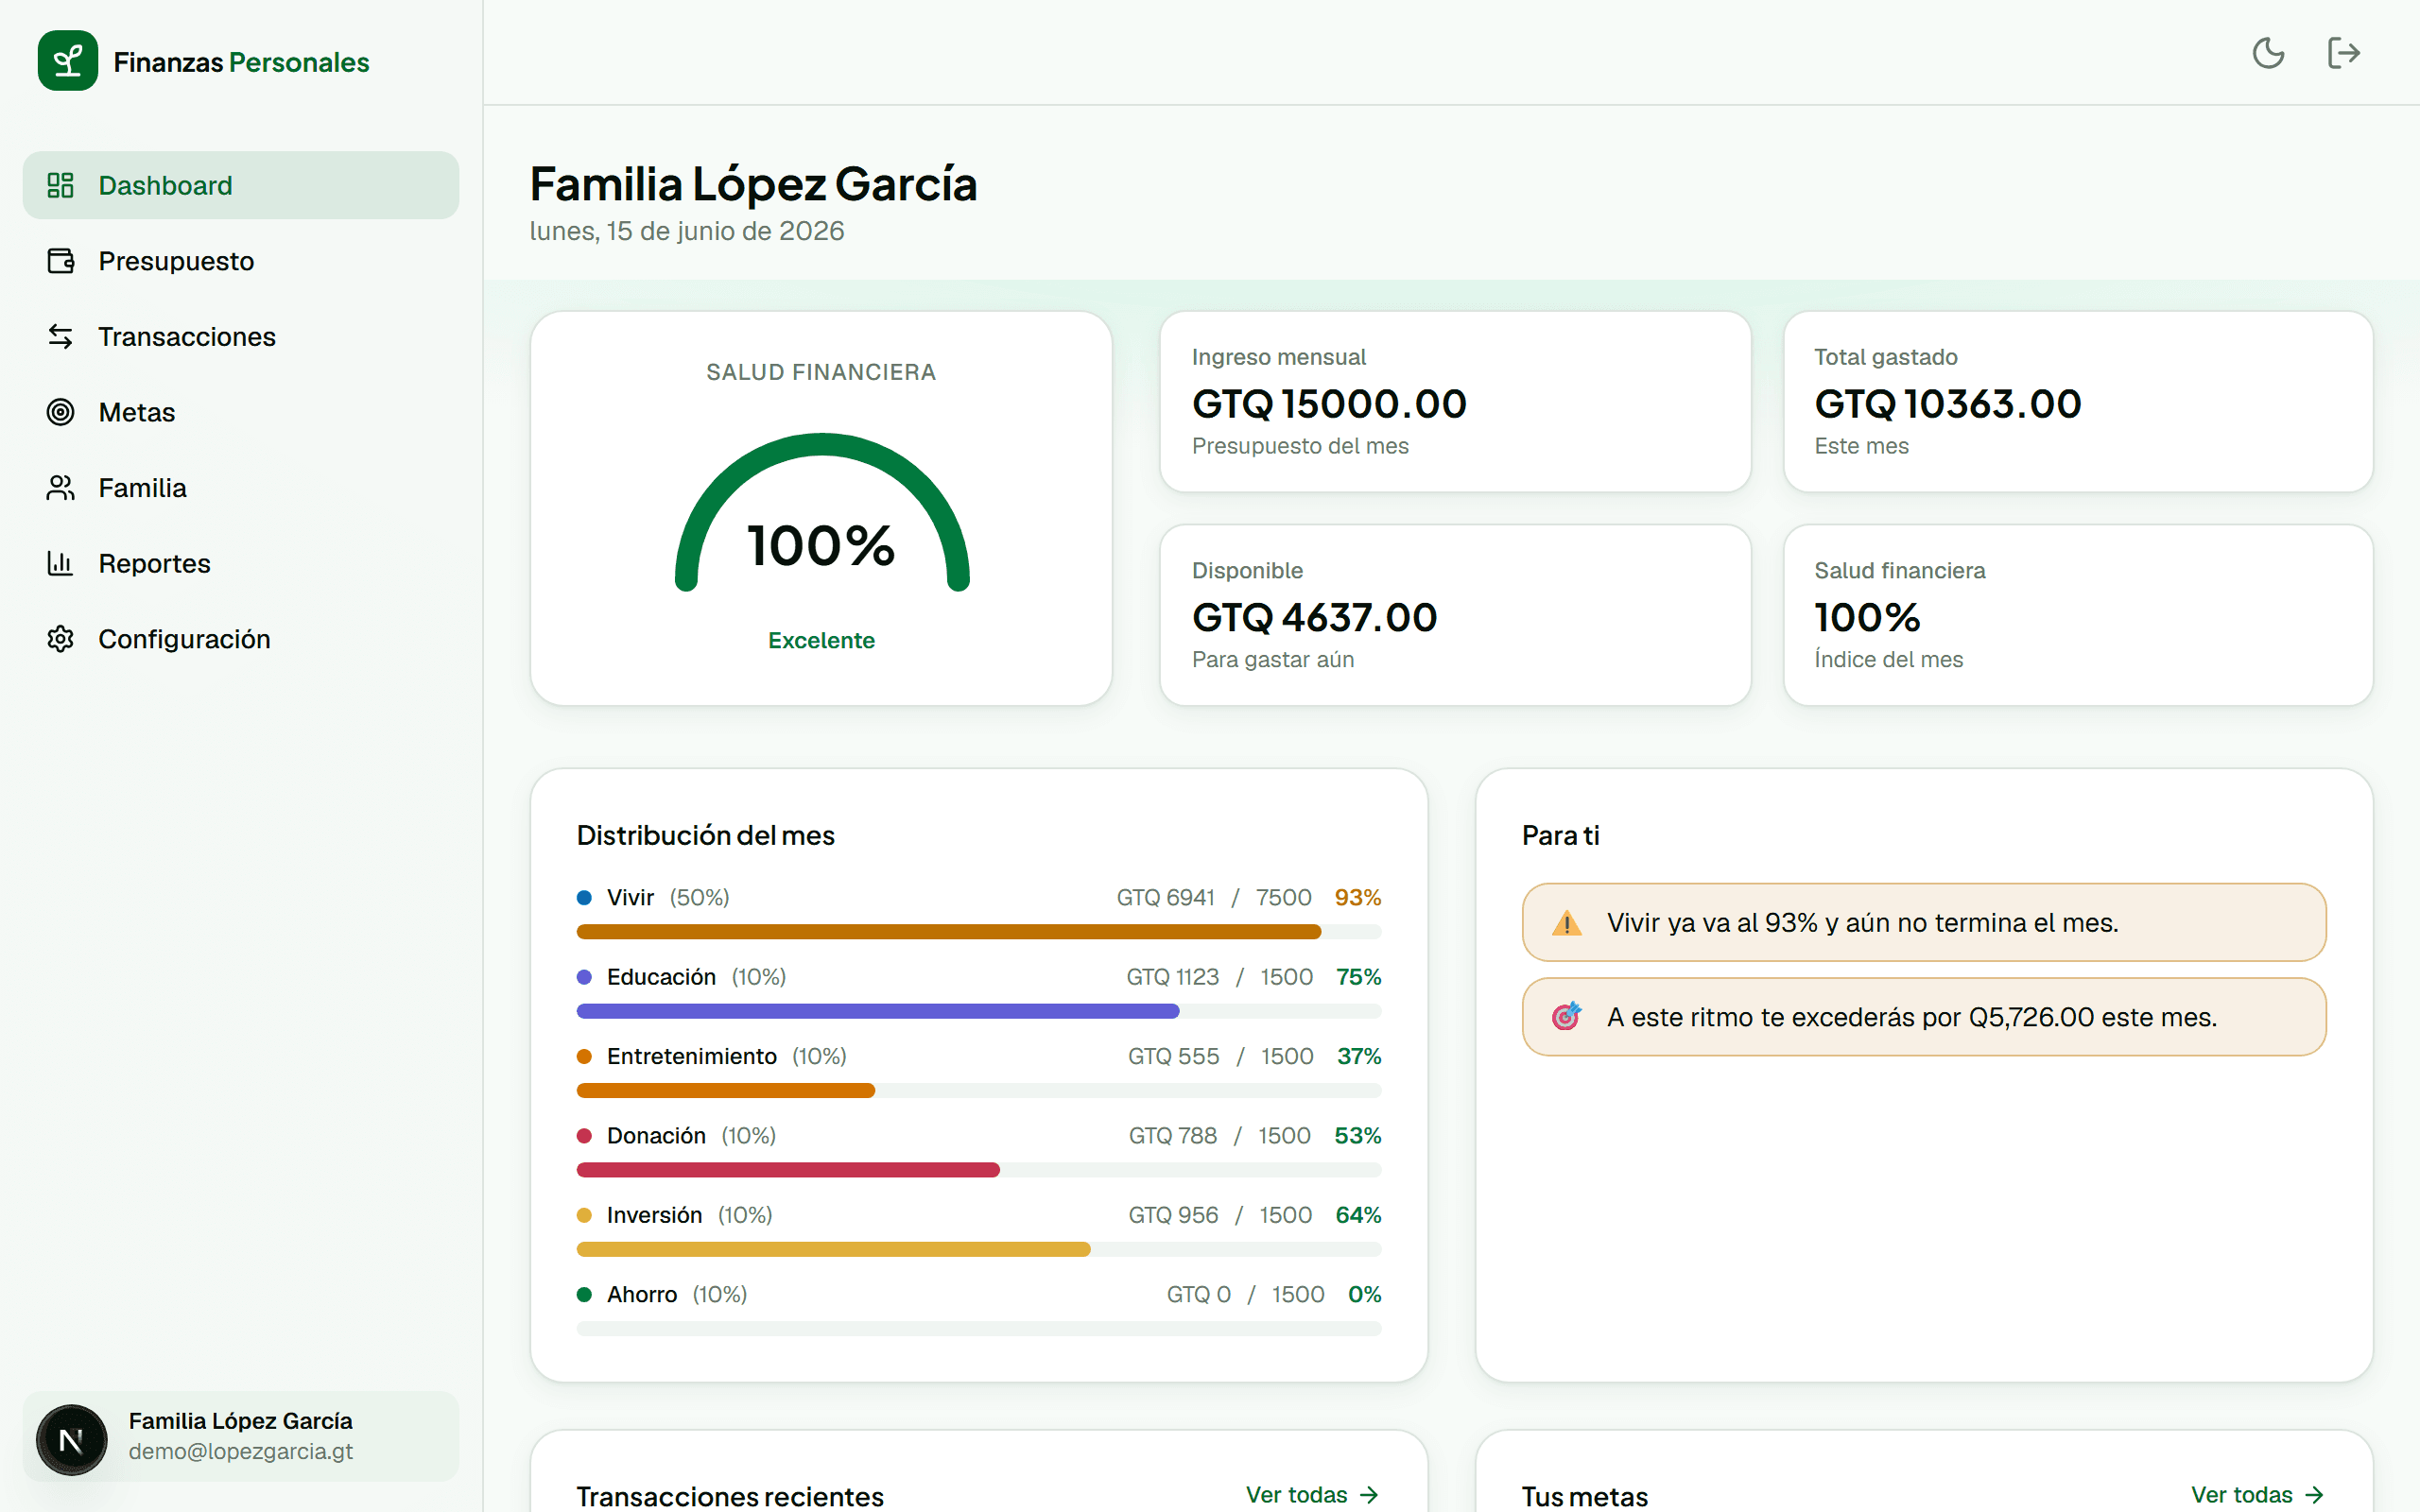Click the purple Educación color dot

(x=584, y=977)
